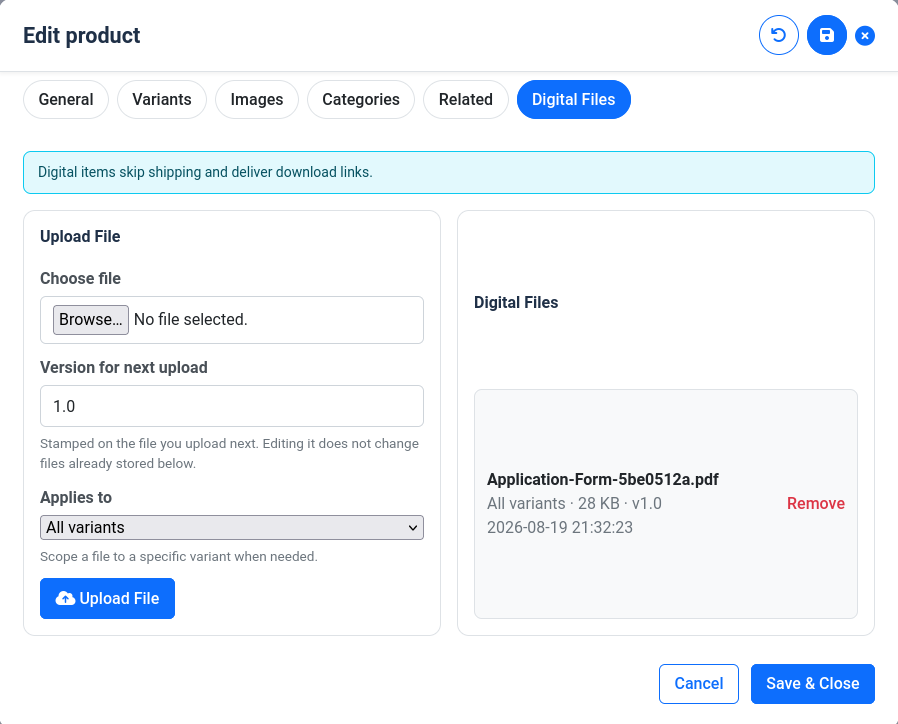The image size is (898, 724).
Task: Expand the Applies to variants dropdown
Action: click(x=232, y=528)
